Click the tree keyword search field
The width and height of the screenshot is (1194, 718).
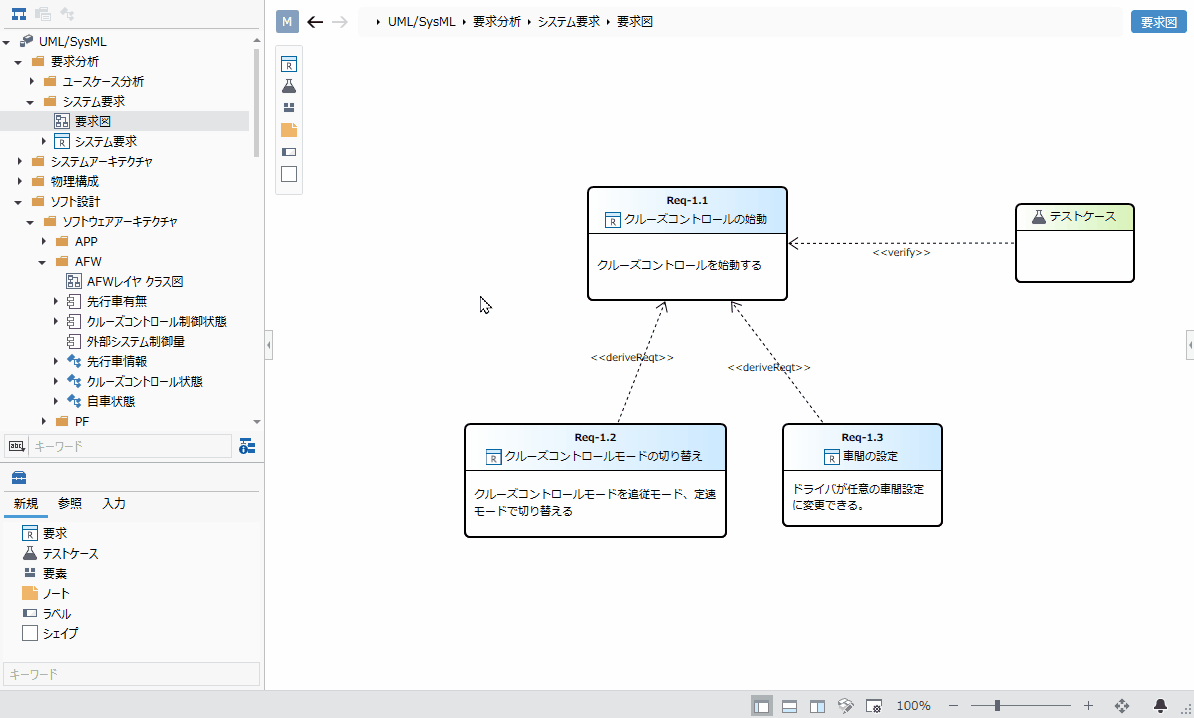click(x=130, y=446)
